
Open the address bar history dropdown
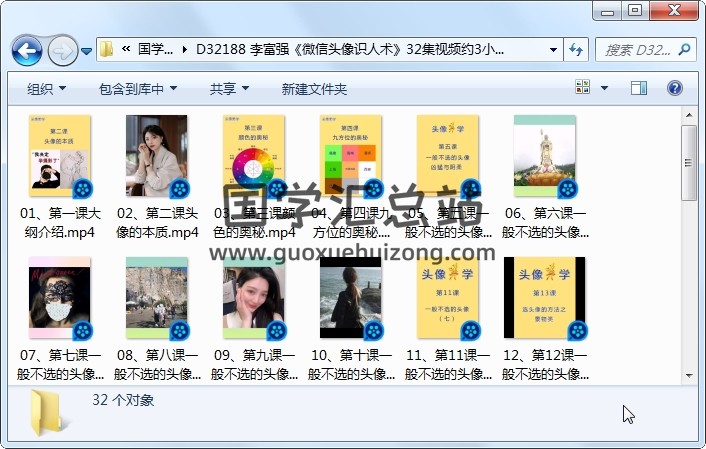coord(553,50)
